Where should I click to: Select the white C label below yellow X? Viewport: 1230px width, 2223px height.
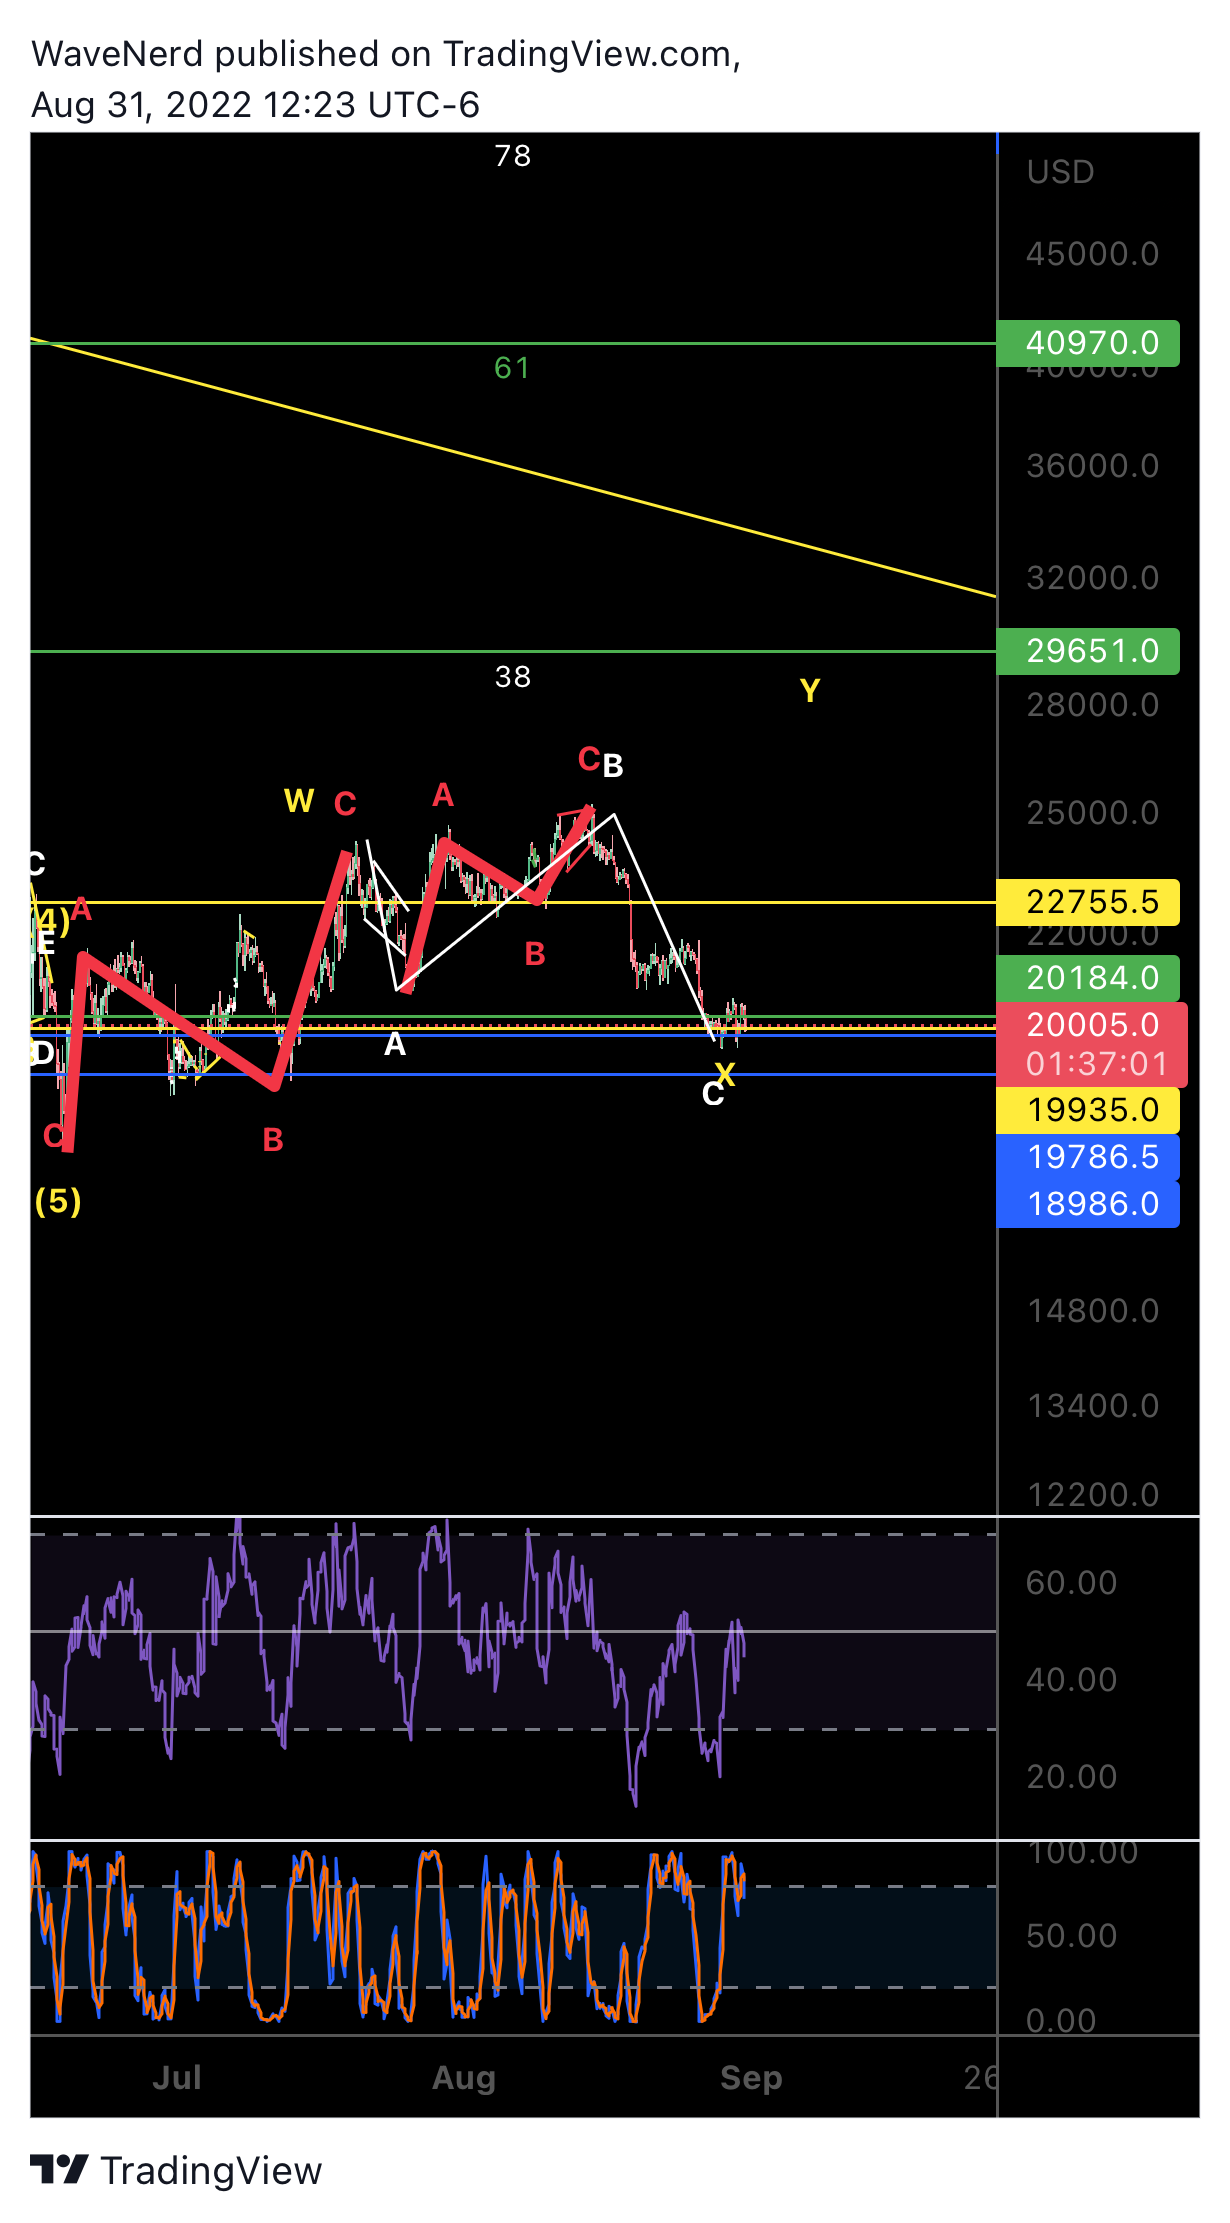[x=712, y=1095]
